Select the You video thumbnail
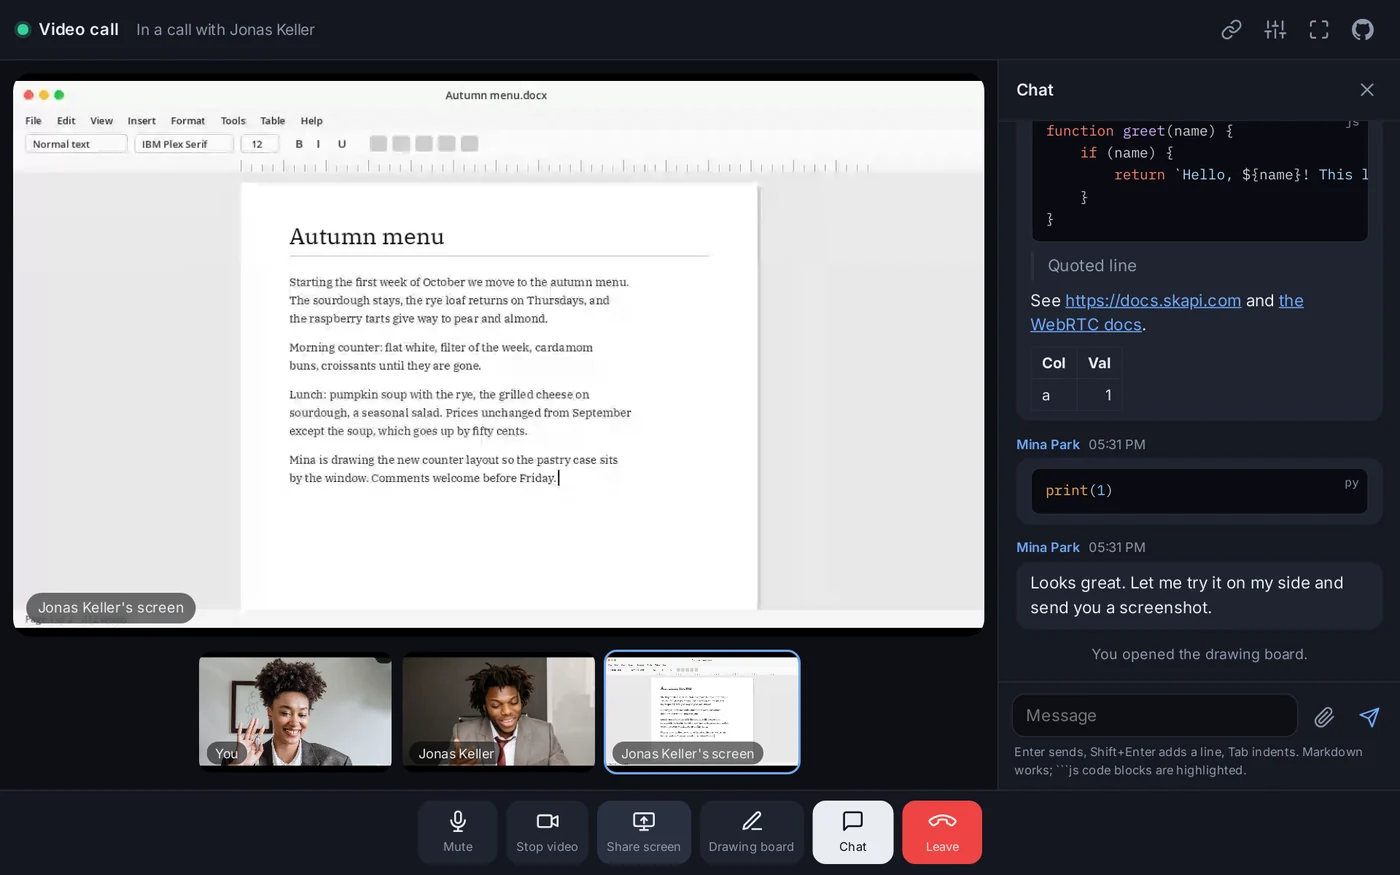The height and width of the screenshot is (875, 1400). [x=295, y=711]
